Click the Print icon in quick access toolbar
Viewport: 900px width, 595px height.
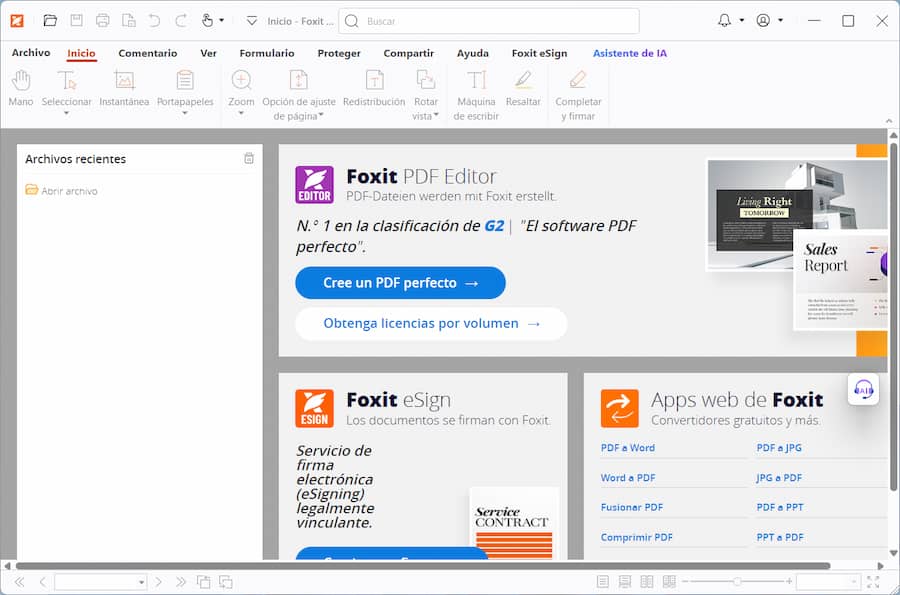tap(103, 21)
